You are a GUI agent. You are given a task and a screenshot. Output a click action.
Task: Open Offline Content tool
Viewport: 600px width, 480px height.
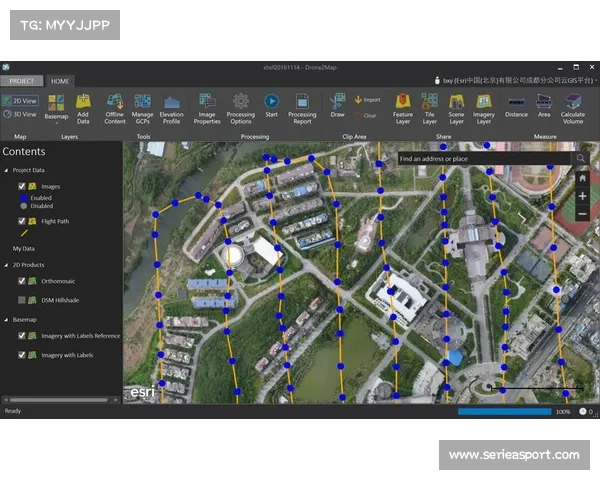(x=115, y=109)
